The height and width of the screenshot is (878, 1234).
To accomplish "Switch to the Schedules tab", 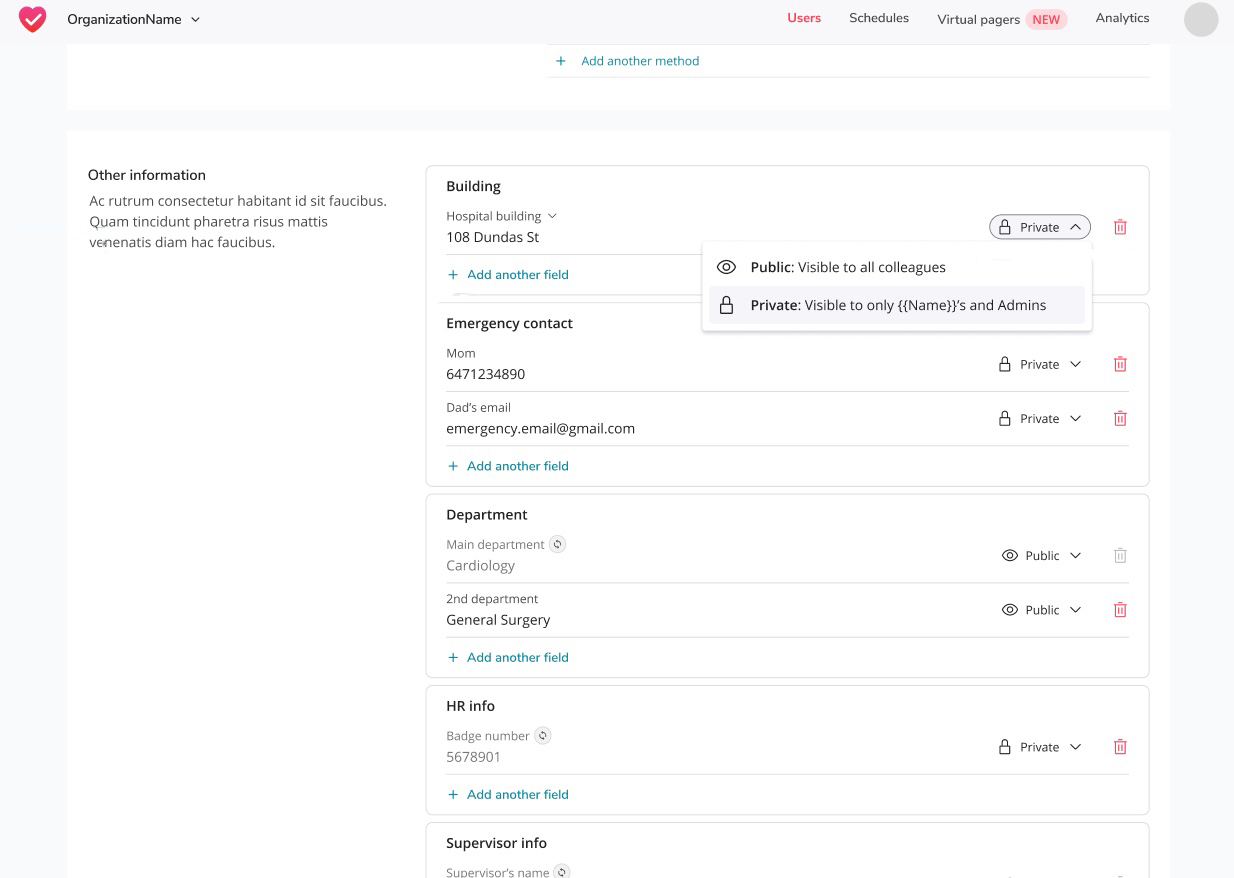I will click(x=878, y=18).
